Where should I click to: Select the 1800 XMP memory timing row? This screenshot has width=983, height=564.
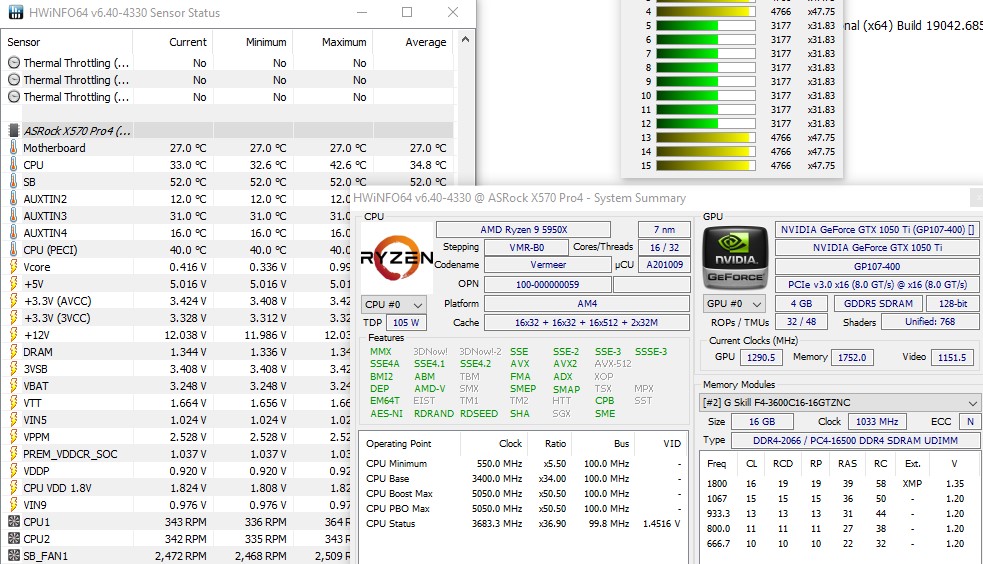pyautogui.click(x=839, y=483)
